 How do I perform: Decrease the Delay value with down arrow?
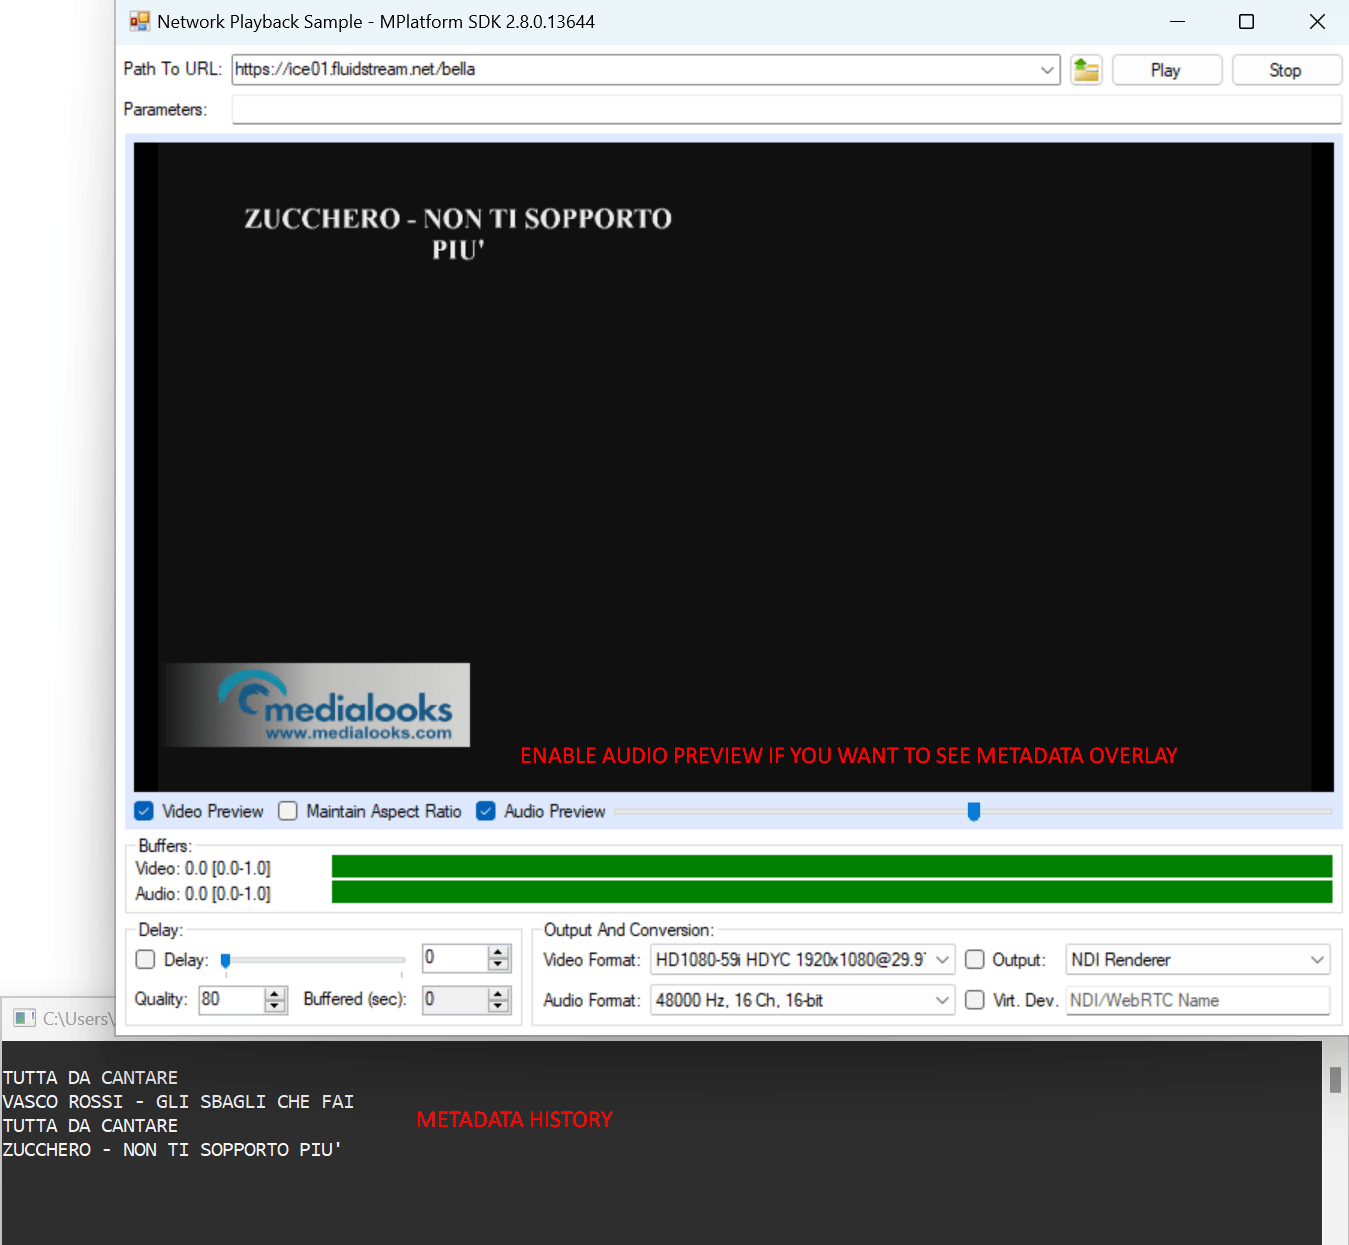(x=499, y=965)
